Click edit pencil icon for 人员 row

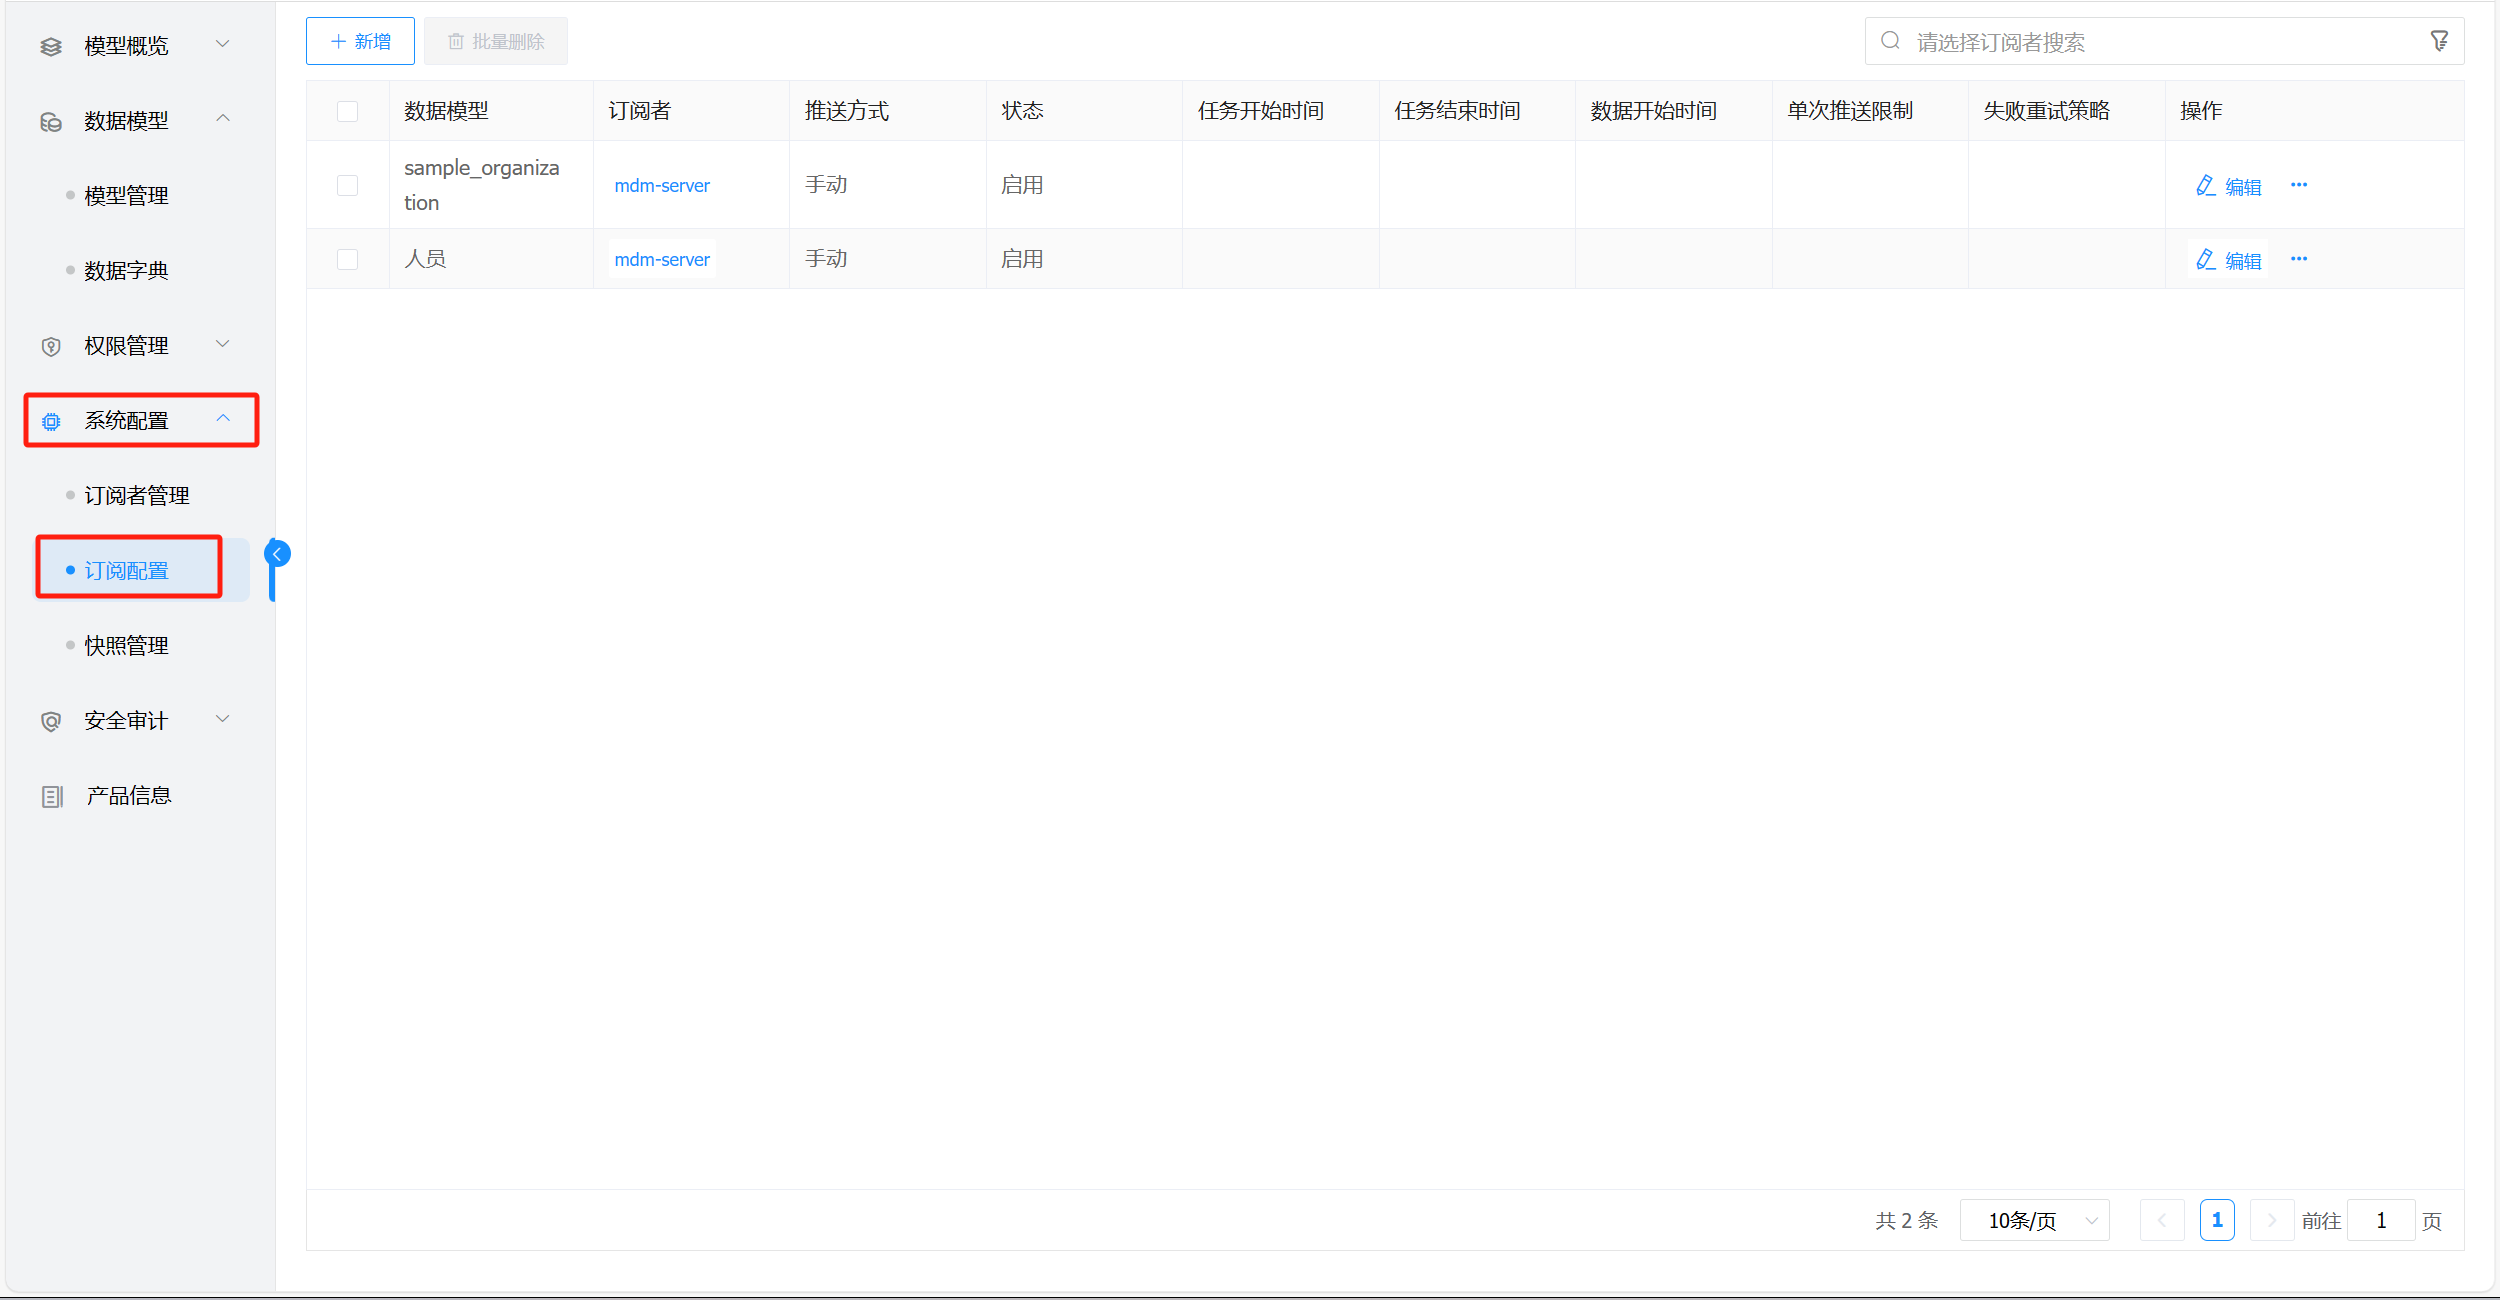coord(2205,259)
